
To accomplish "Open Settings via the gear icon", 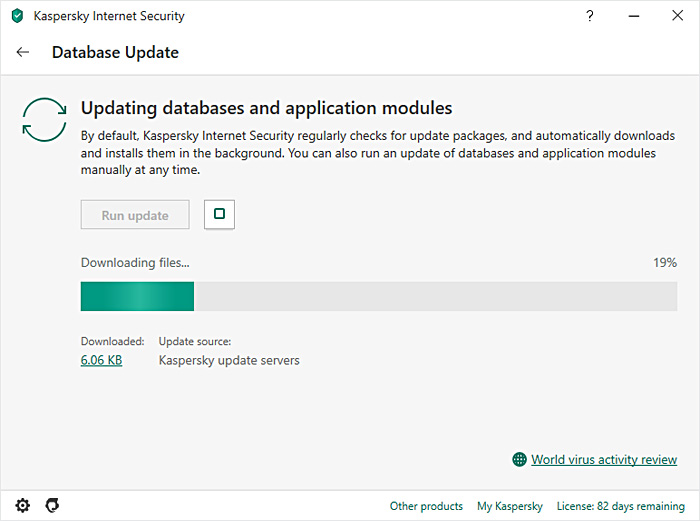I will point(23,505).
